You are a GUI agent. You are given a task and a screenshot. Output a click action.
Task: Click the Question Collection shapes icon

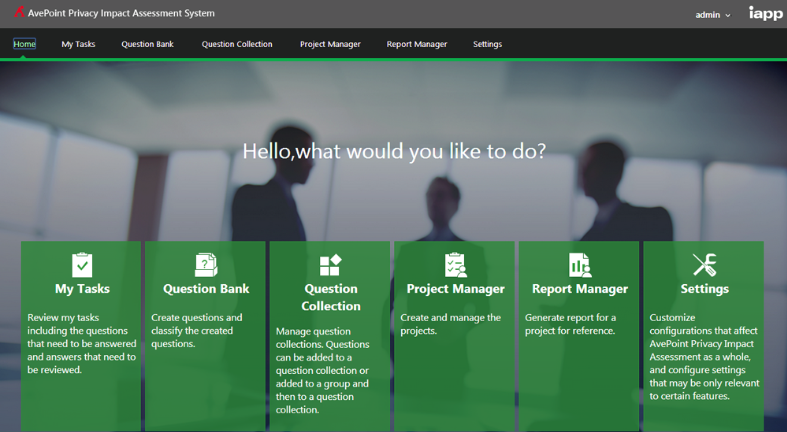pyautogui.click(x=330, y=265)
